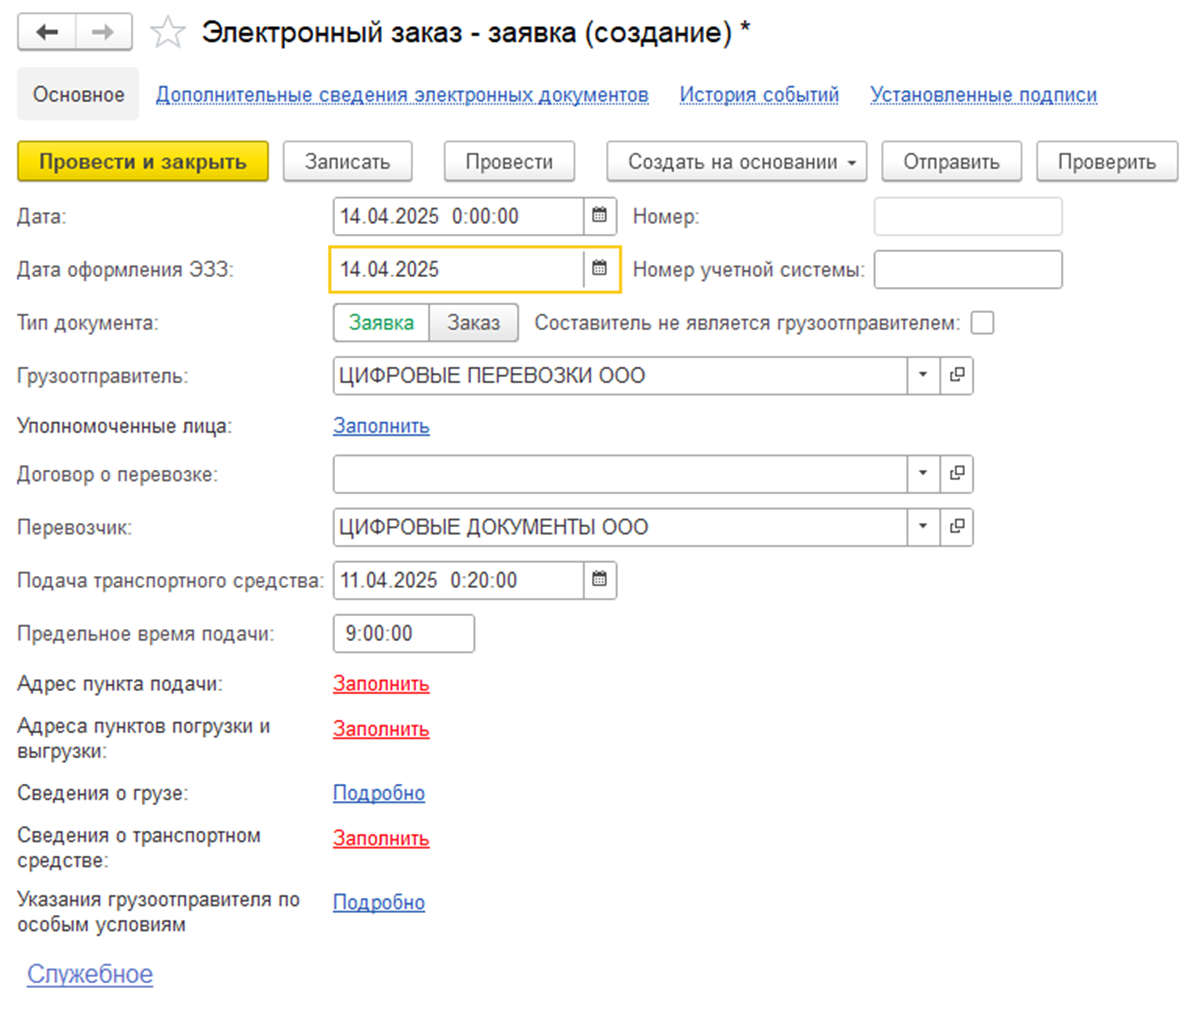Expand Перевозчик dropdown list
The image size is (1188, 1014).
click(x=923, y=527)
